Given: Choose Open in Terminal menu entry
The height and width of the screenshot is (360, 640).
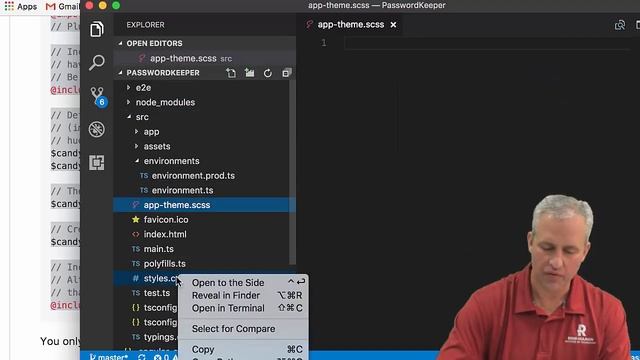Looking at the screenshot, I should [244, 308].
